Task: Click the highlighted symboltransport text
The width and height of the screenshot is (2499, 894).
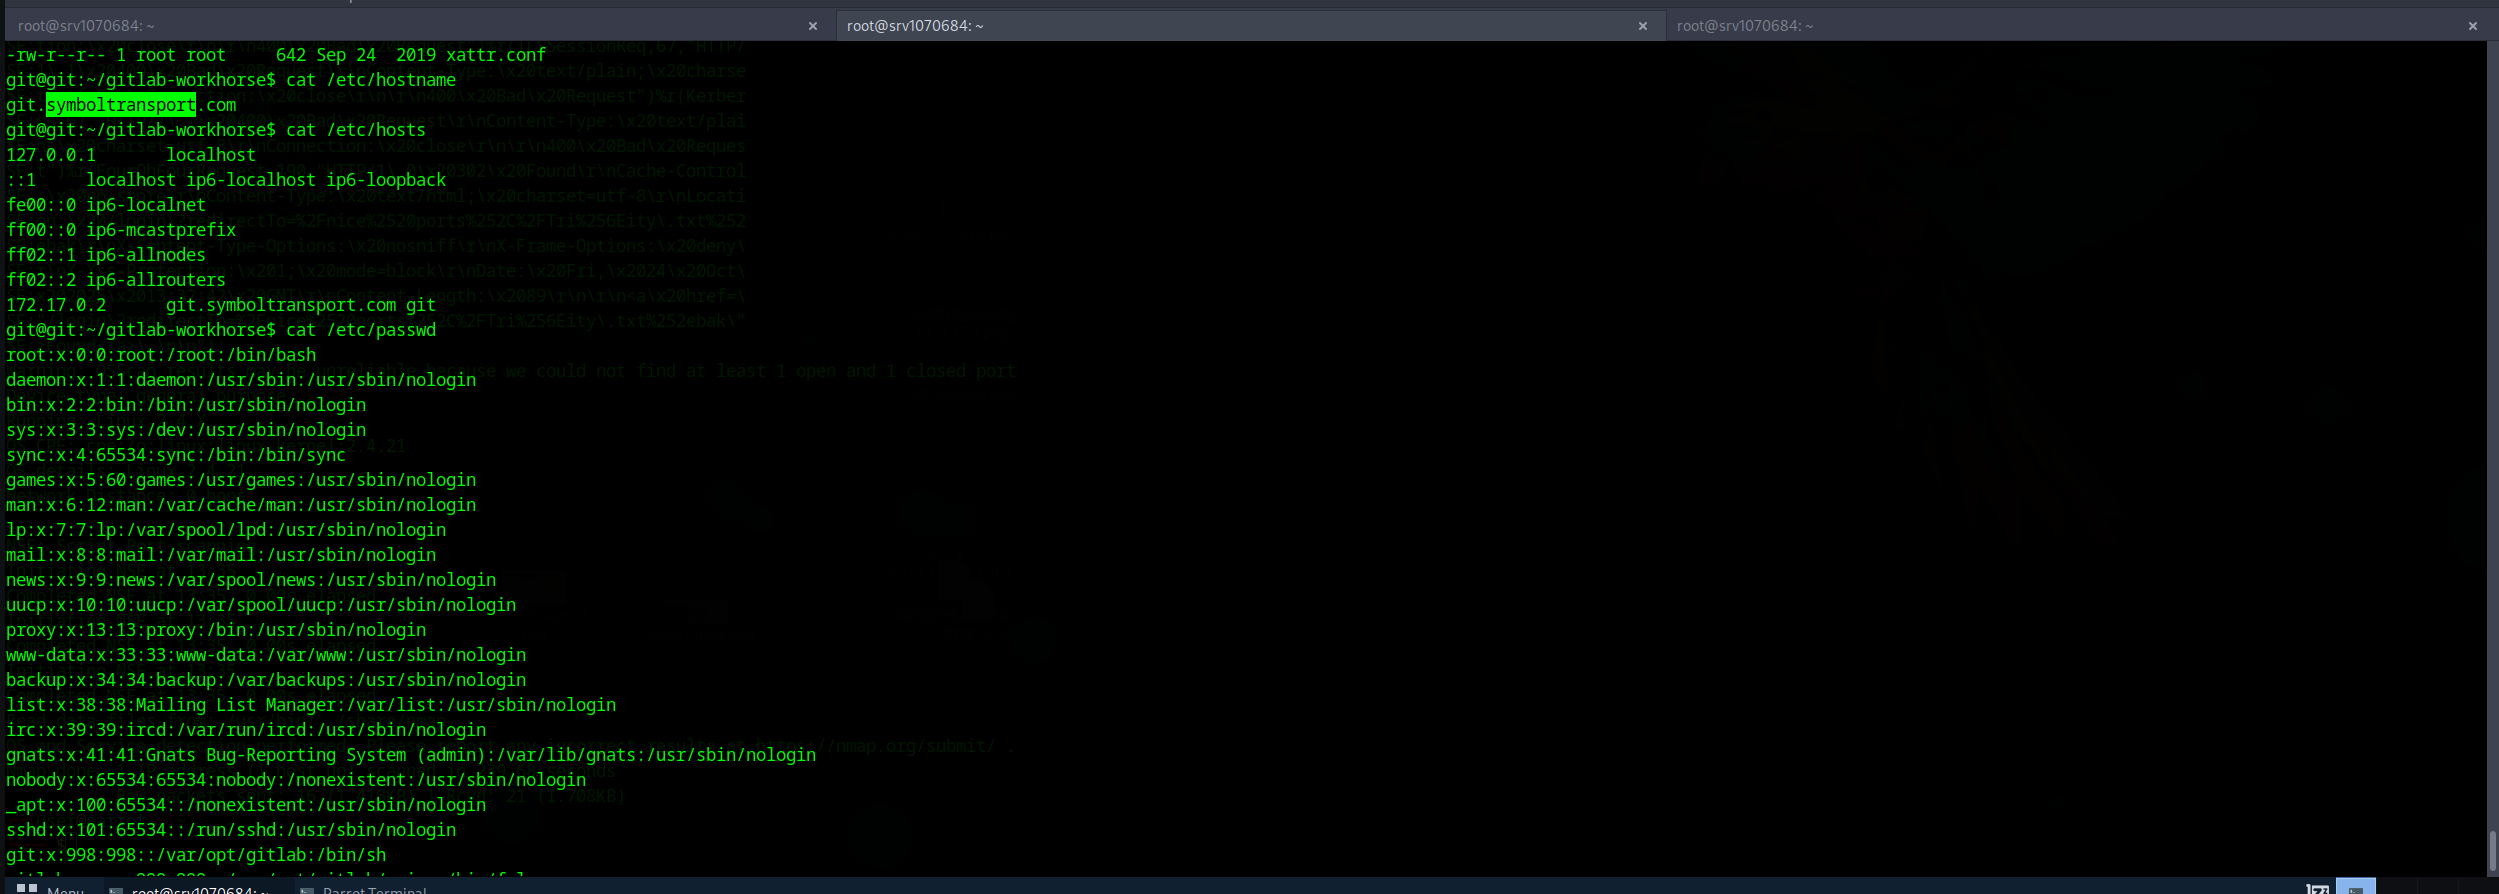Action: [121, 105]
